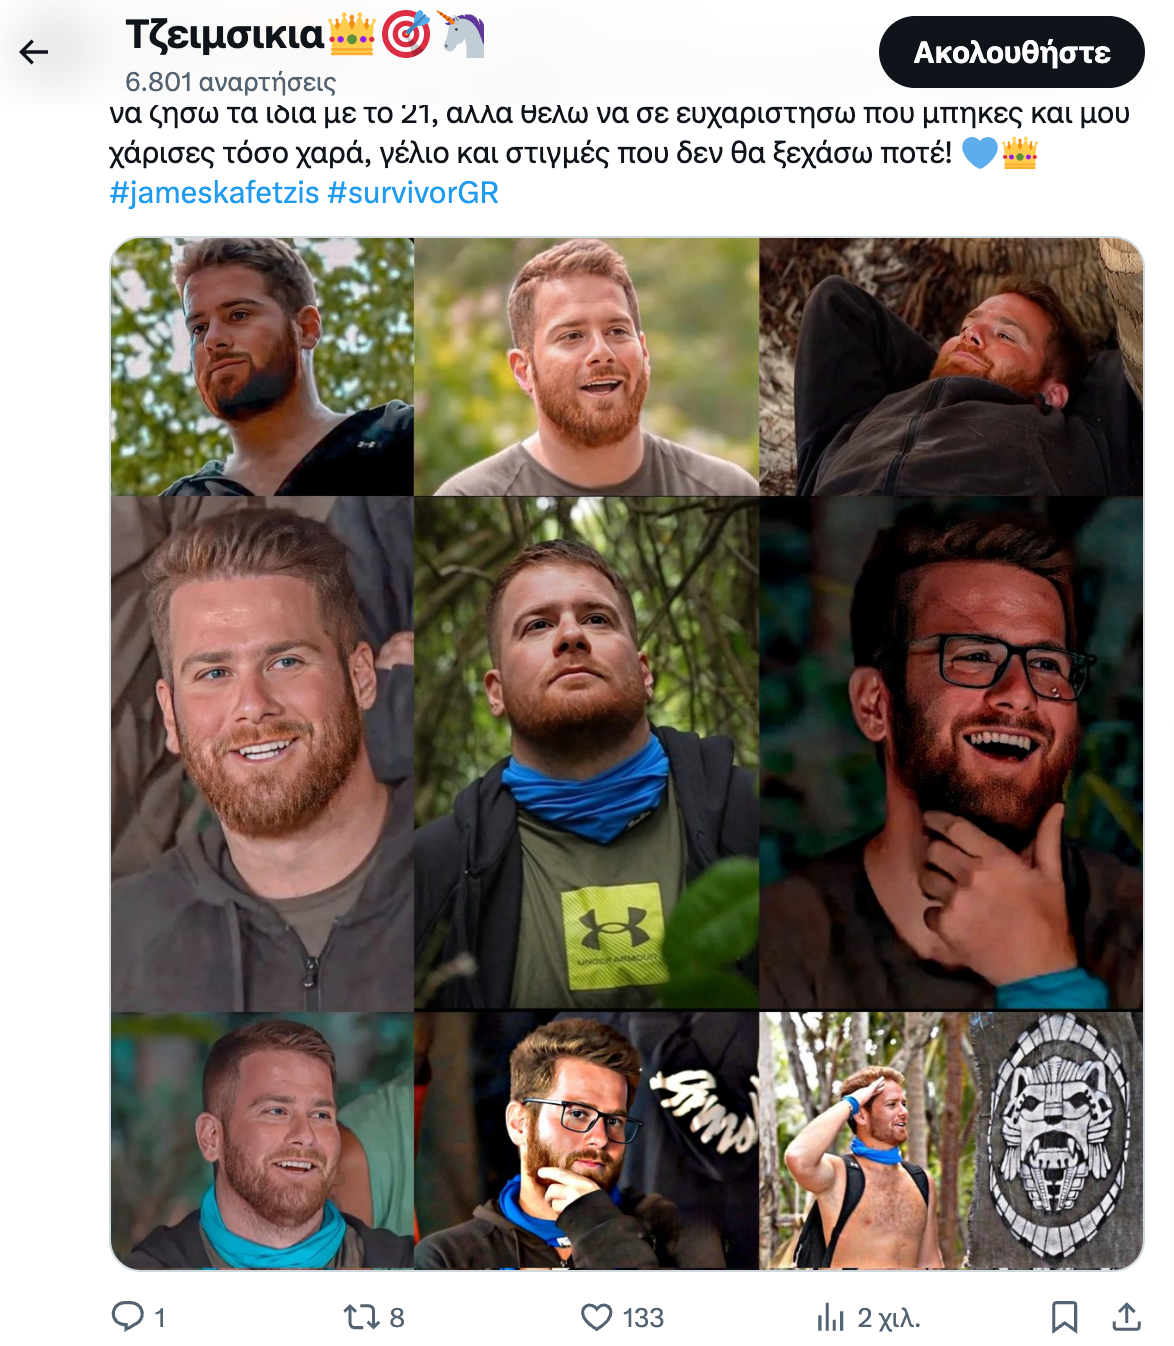Open bottom-left photo with turquoise bandana
This screenshot has height=1346, width=1174.
[262, 1141]
